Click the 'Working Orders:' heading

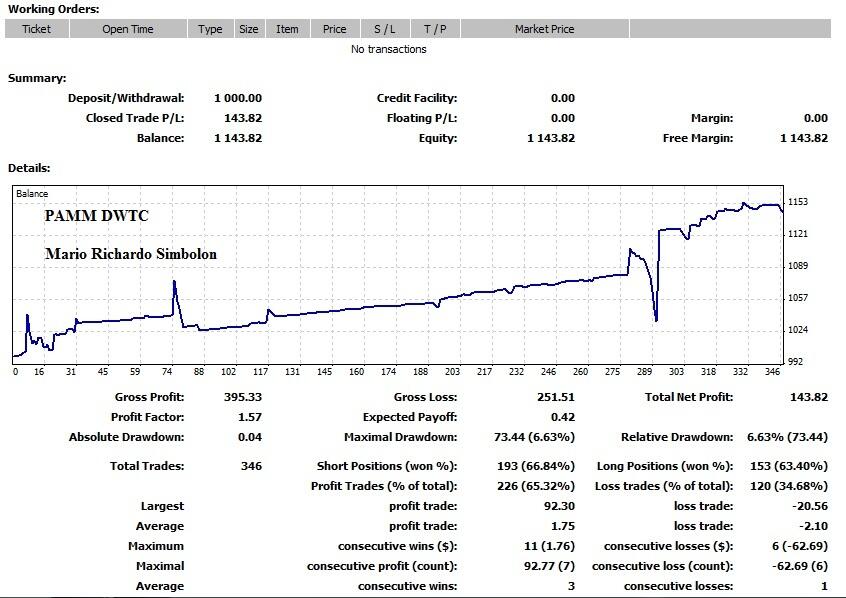(53, 9)
